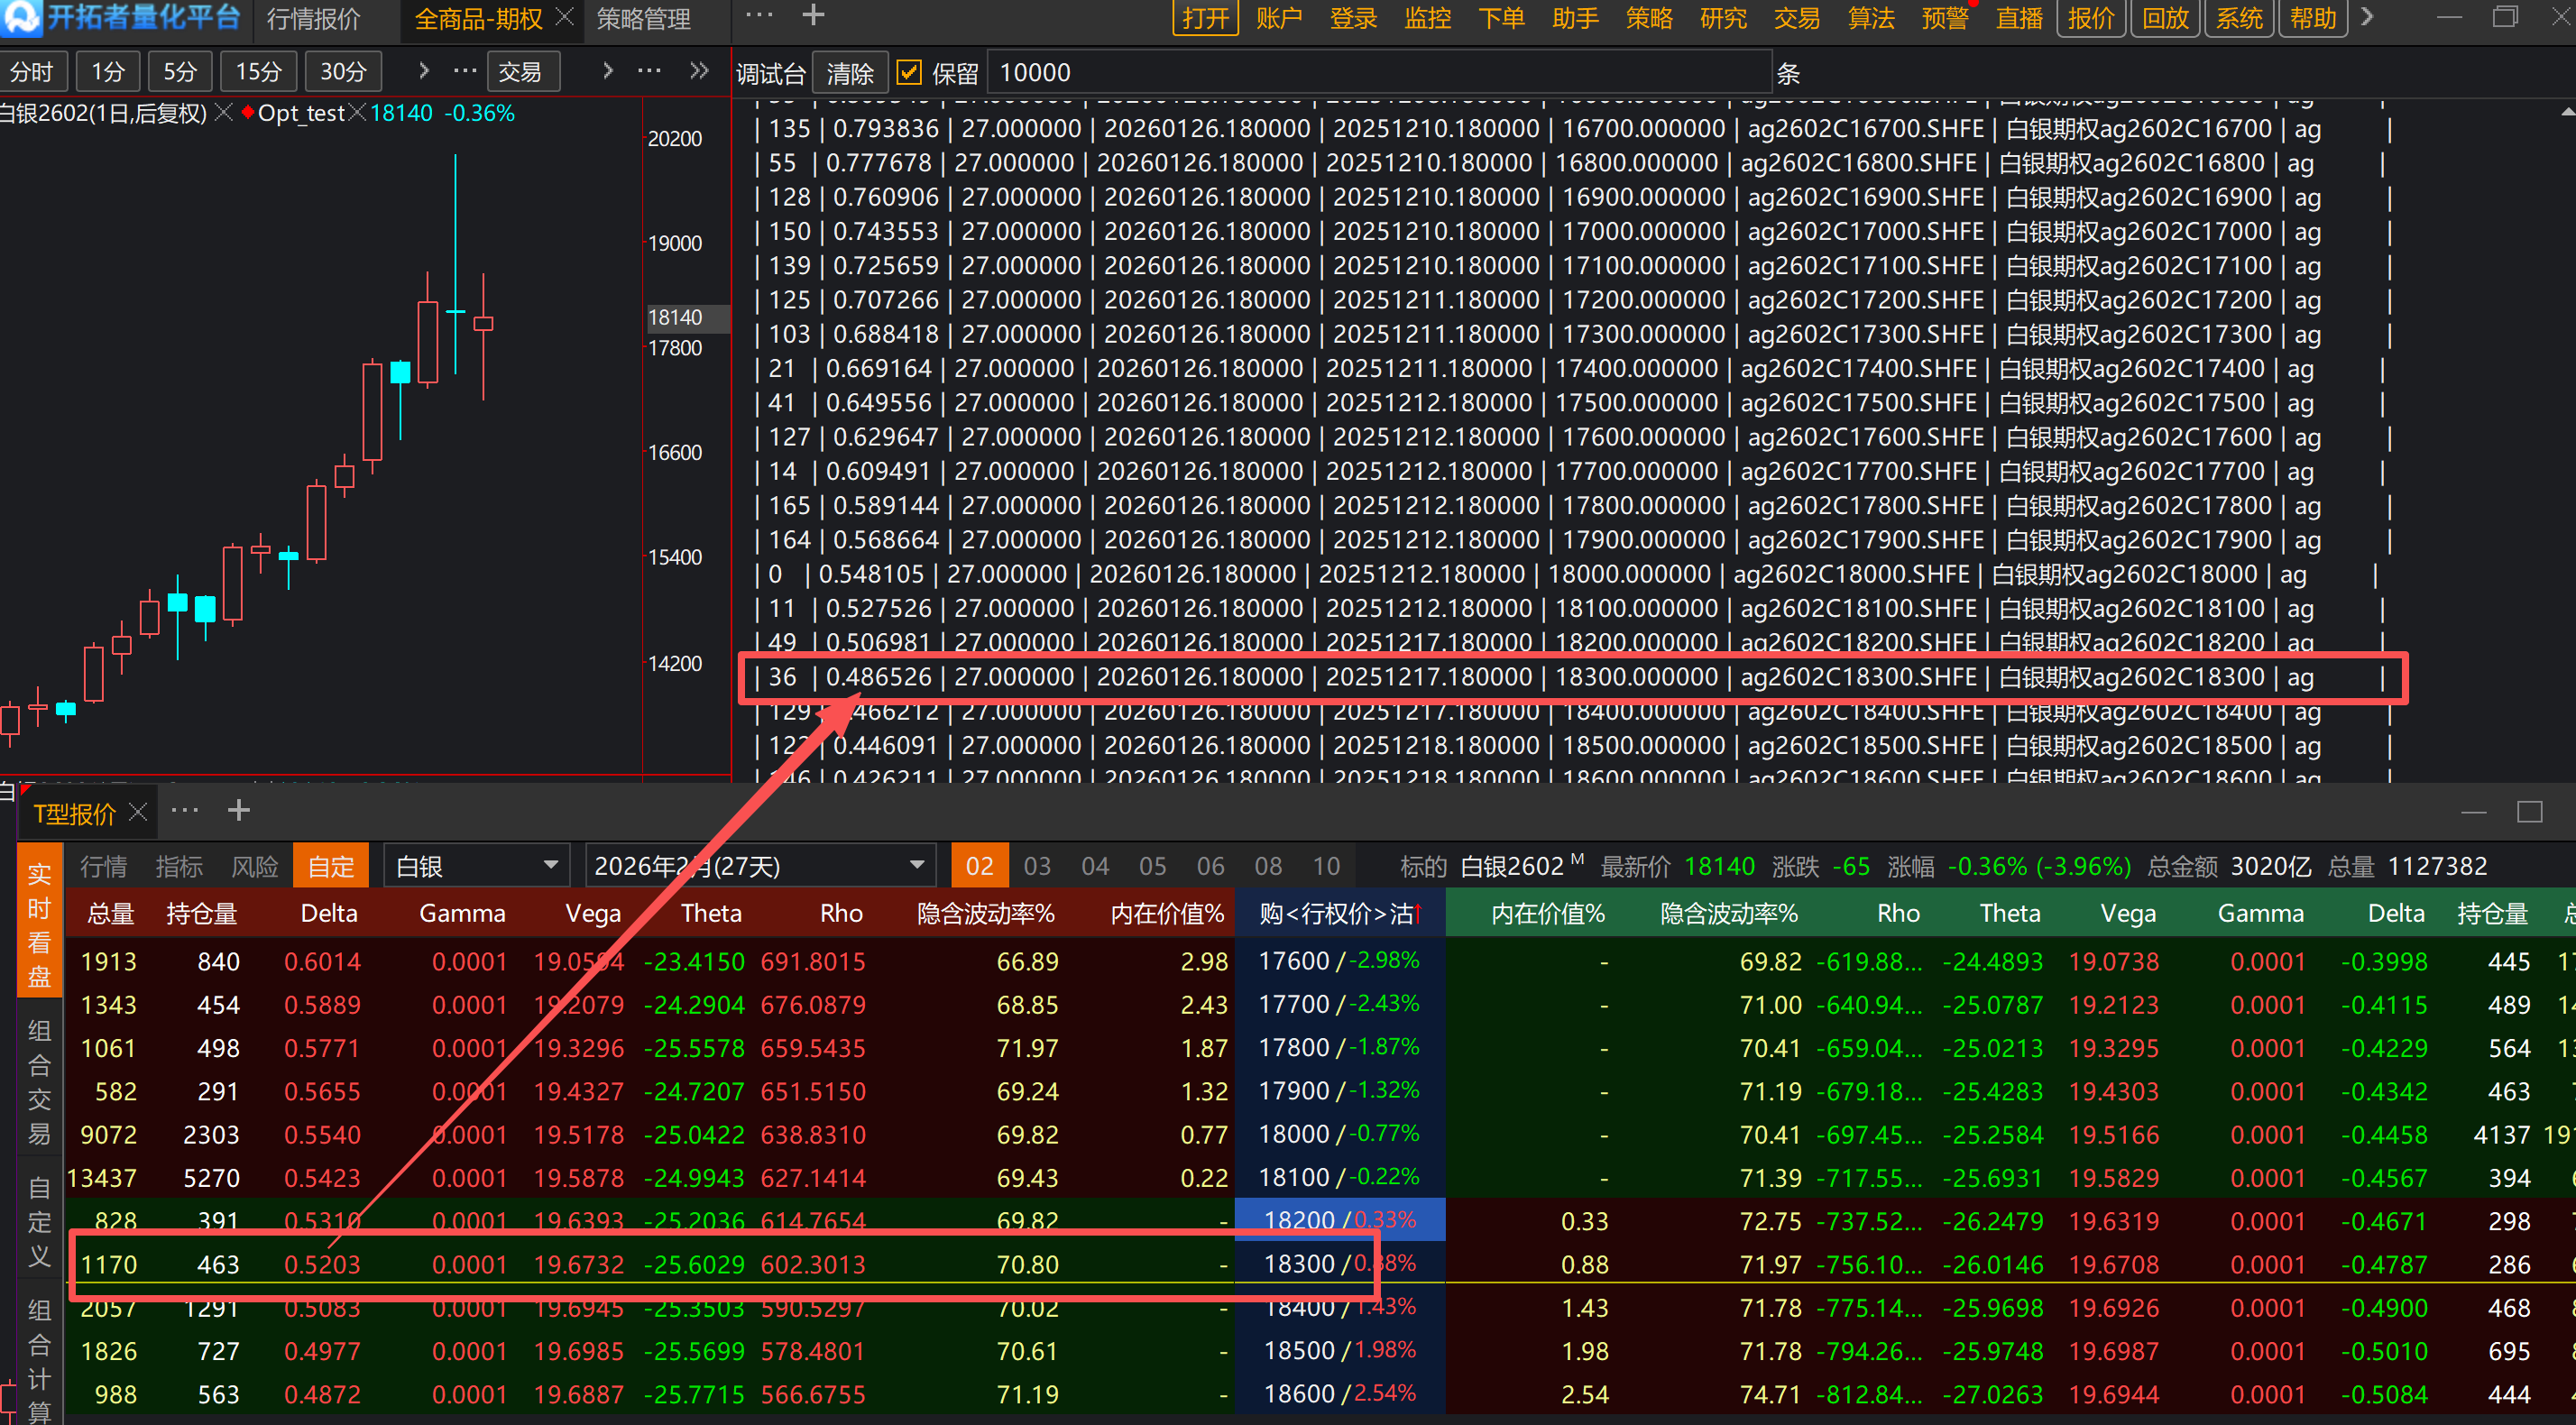Click the ellipsis icon beside T型报价 tab
This screenshot has height=1425, width=2576.
pyautogui.click(x=185, y=811)
